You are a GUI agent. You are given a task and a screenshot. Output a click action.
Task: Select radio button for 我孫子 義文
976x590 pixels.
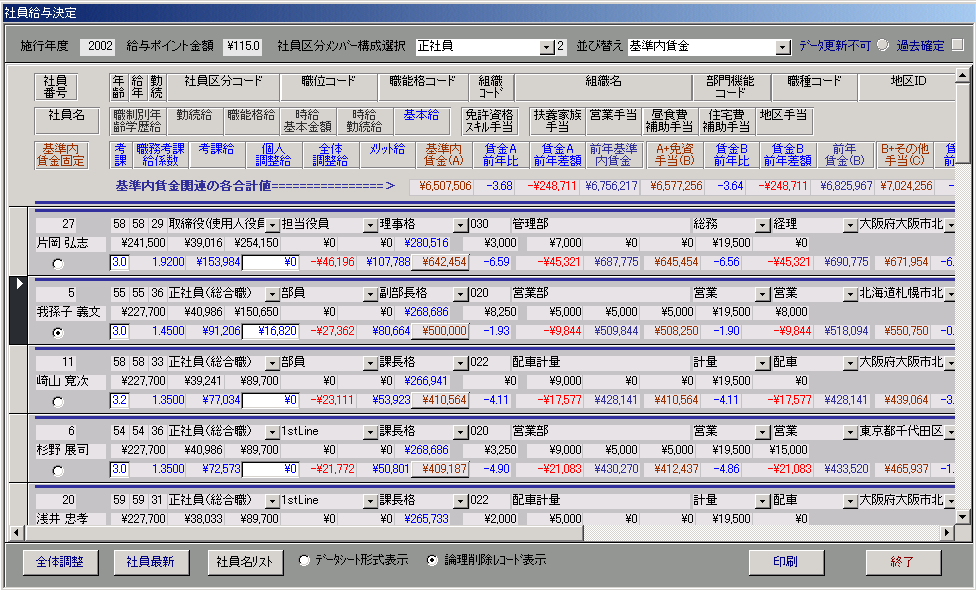click(58, 333)
